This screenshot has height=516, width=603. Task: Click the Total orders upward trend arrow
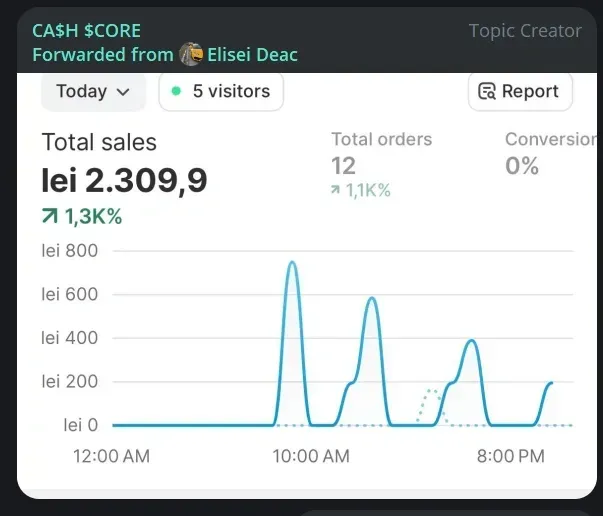(x=336, y=191)
